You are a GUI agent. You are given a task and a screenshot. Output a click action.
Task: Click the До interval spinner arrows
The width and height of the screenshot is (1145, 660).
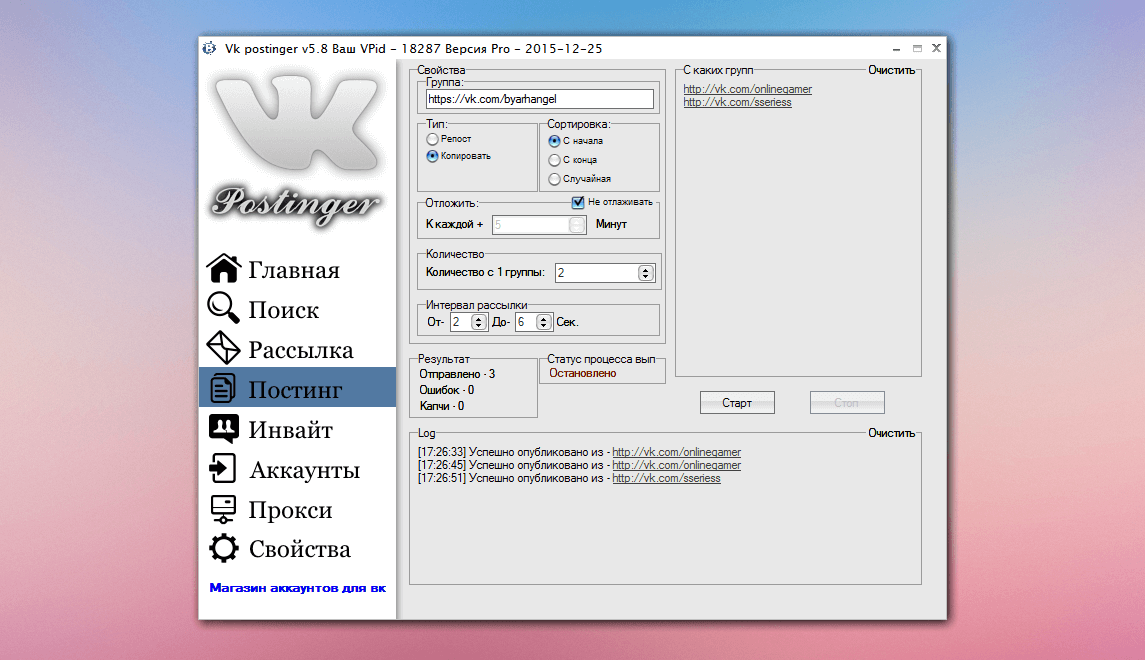coord(543,322)
